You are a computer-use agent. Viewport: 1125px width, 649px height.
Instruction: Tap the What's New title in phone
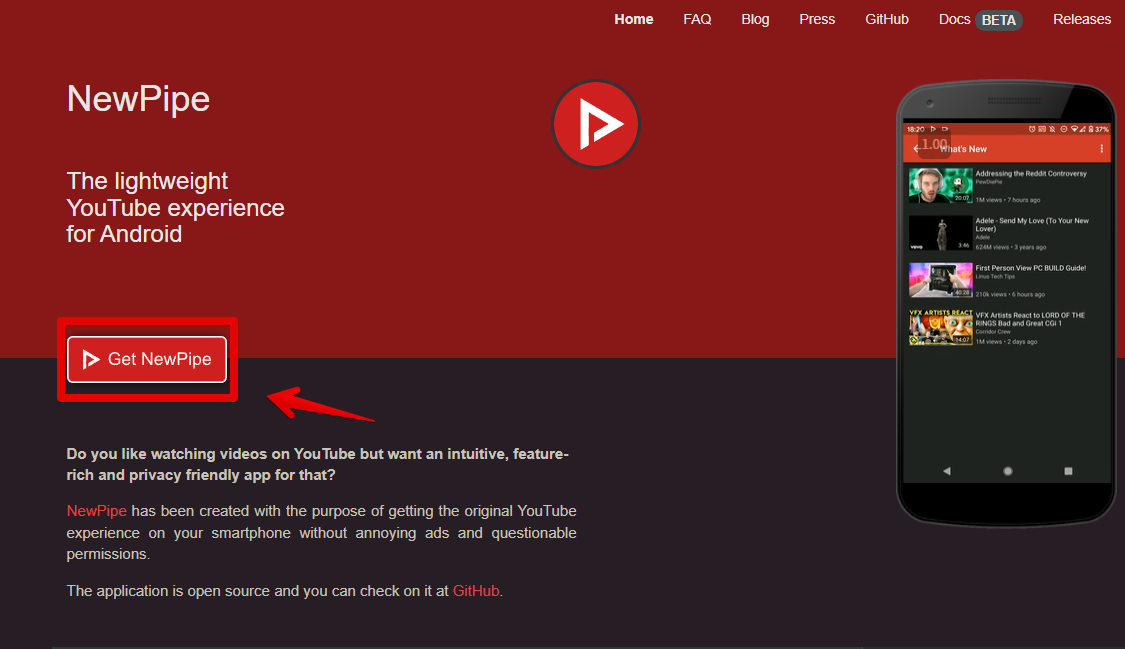(x=963, y=149)
